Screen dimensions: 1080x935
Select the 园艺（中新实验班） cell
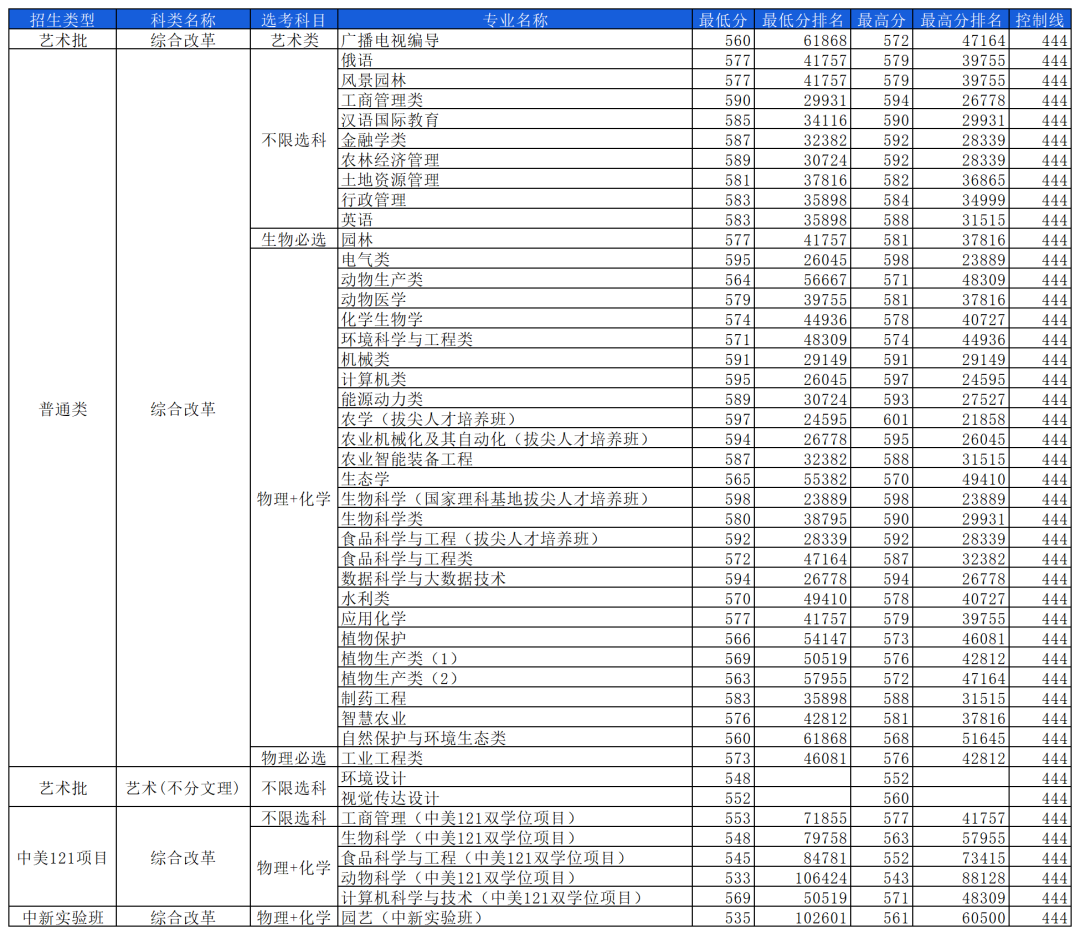click(x=515, y=918)
